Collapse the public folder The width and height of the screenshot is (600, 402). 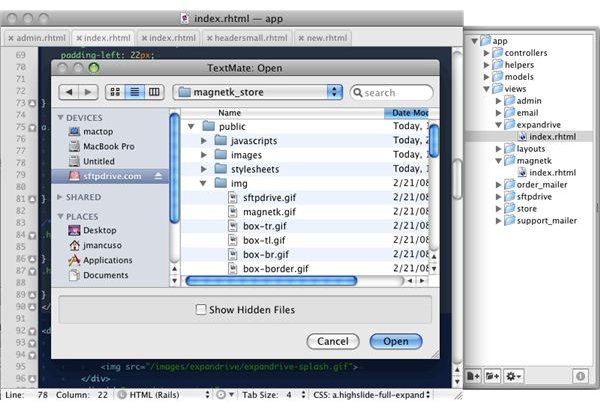click(191, 126)
